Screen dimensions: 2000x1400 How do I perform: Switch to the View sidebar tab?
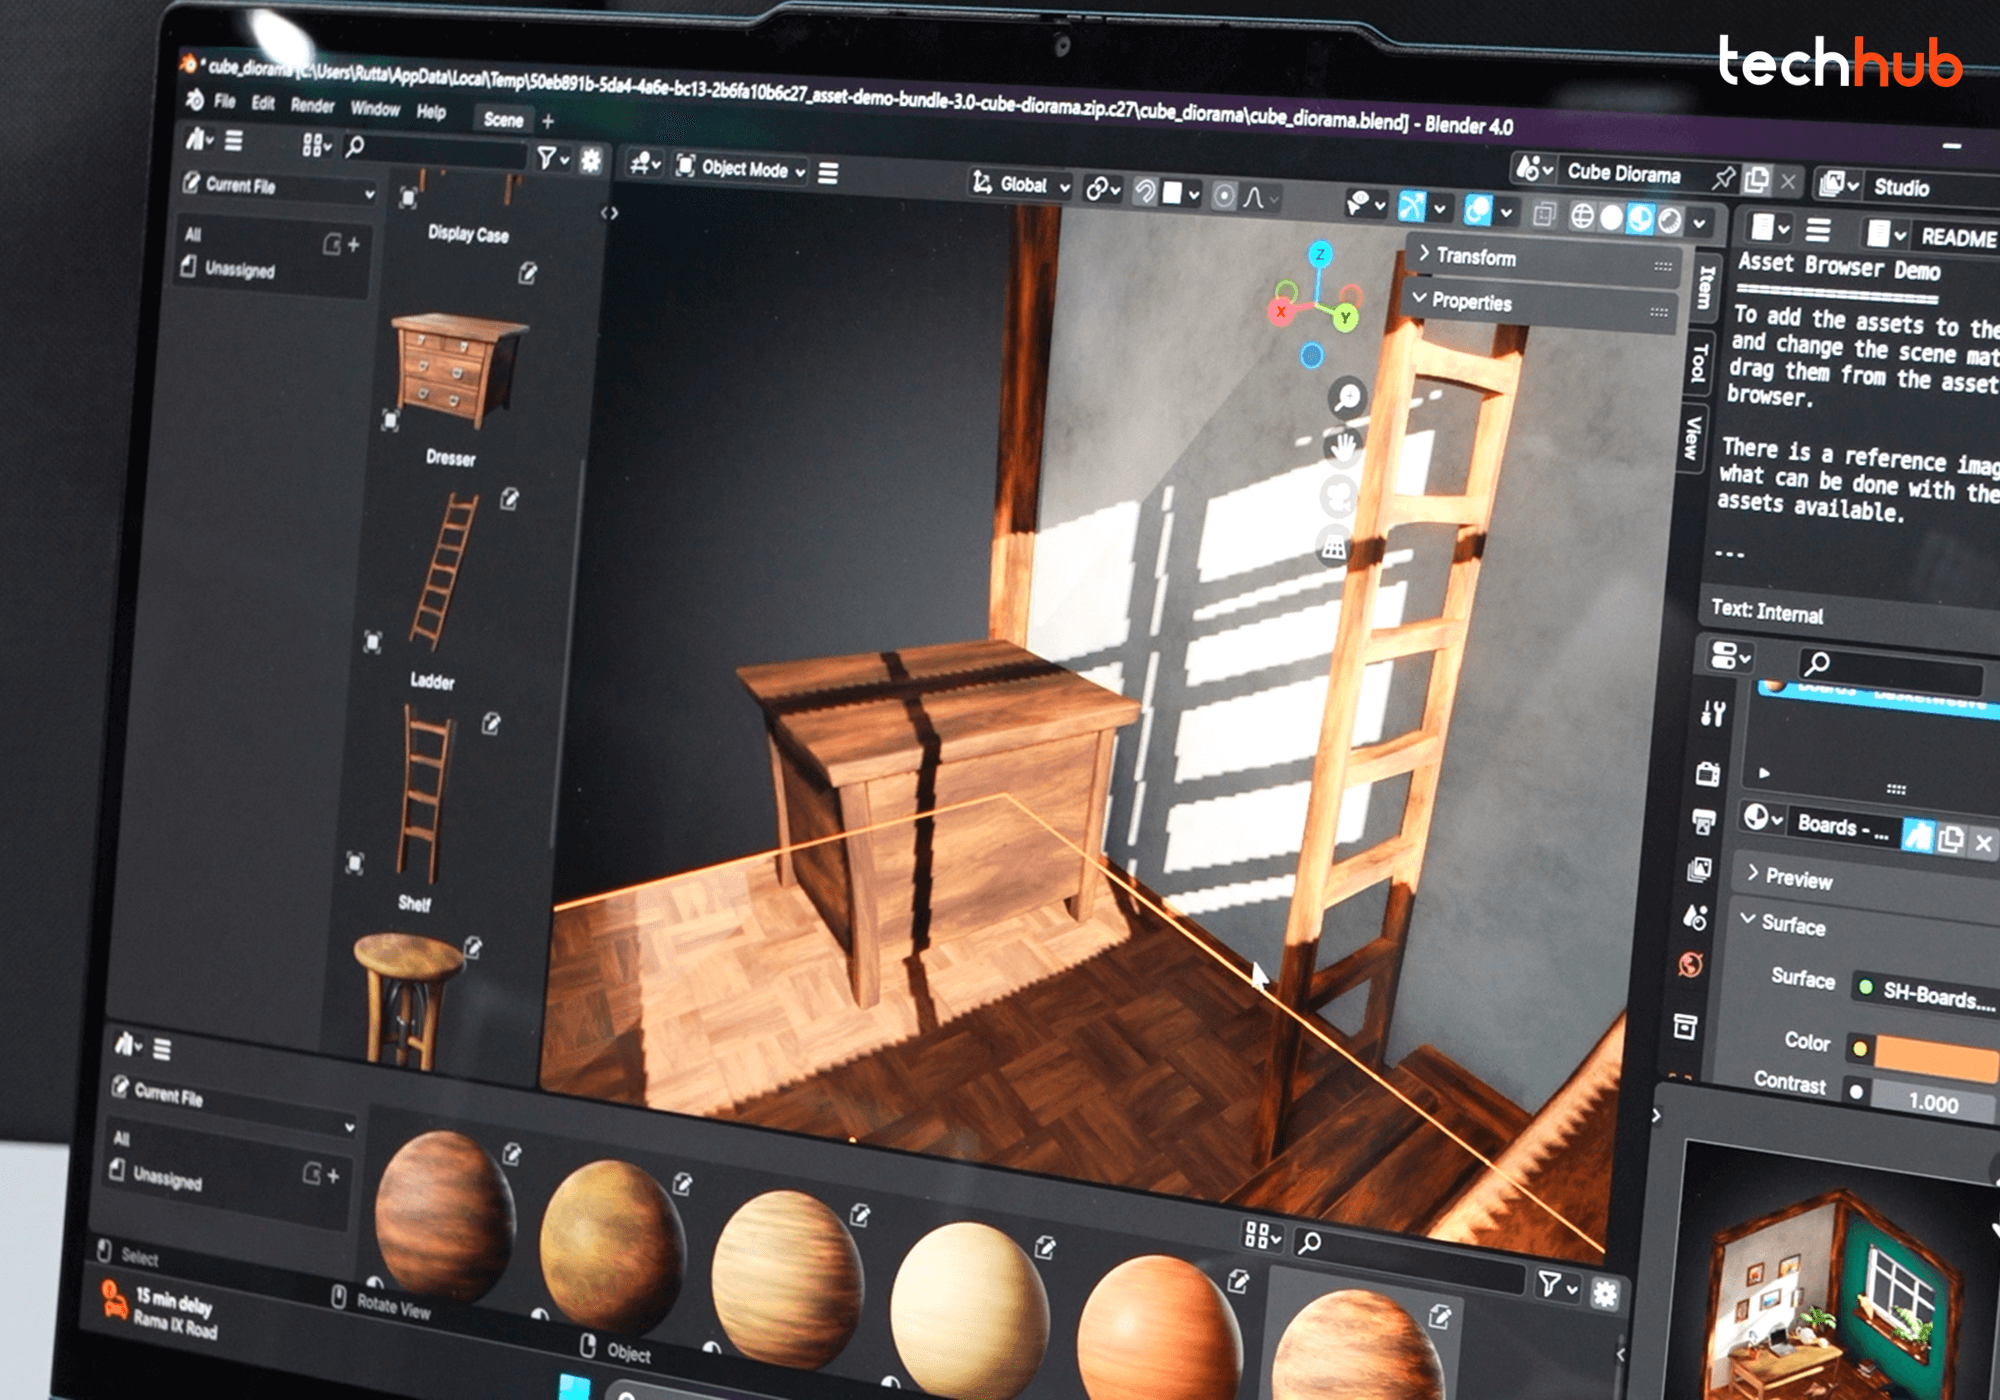click(x=1692, y=438)
